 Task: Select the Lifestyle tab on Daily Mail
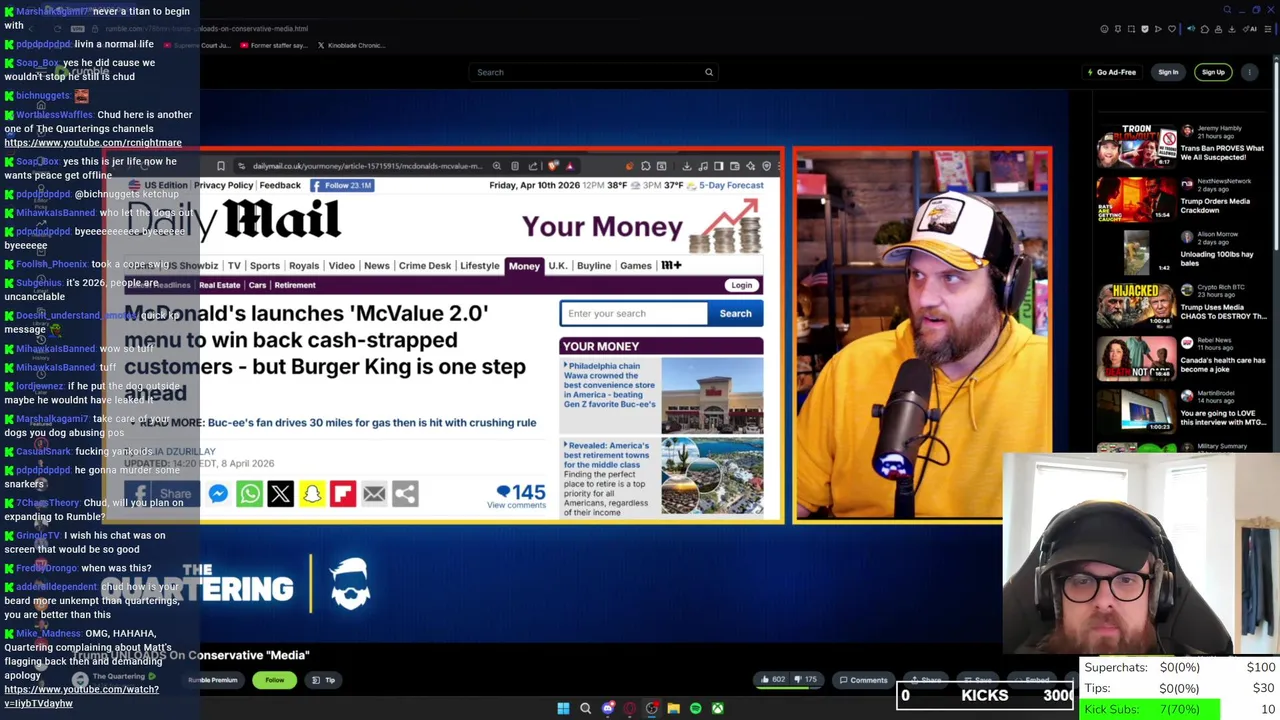[x=480, y=266]
